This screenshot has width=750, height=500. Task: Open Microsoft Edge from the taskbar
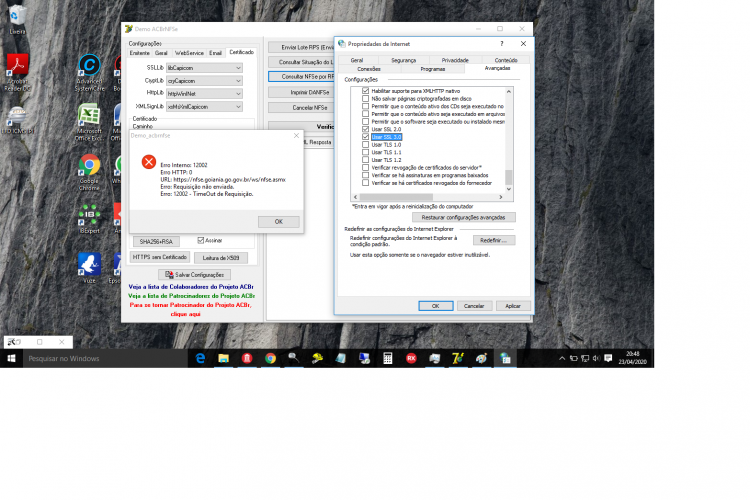click(200, 358)
